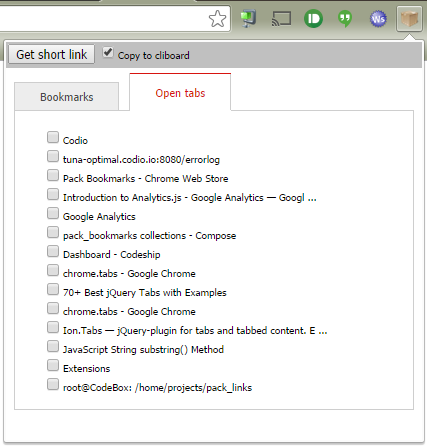
Task: Check the Google Analytics checkbox
Action: (53, 213)
